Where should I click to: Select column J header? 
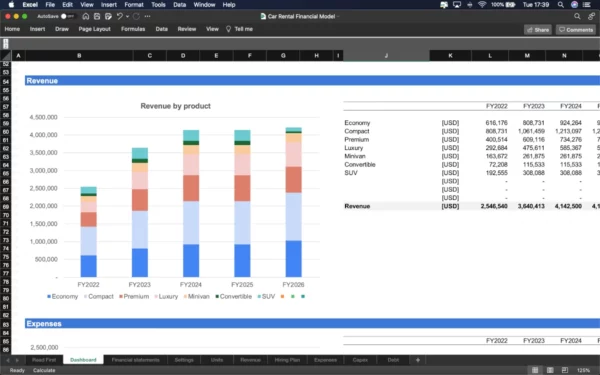click(386, 55)
